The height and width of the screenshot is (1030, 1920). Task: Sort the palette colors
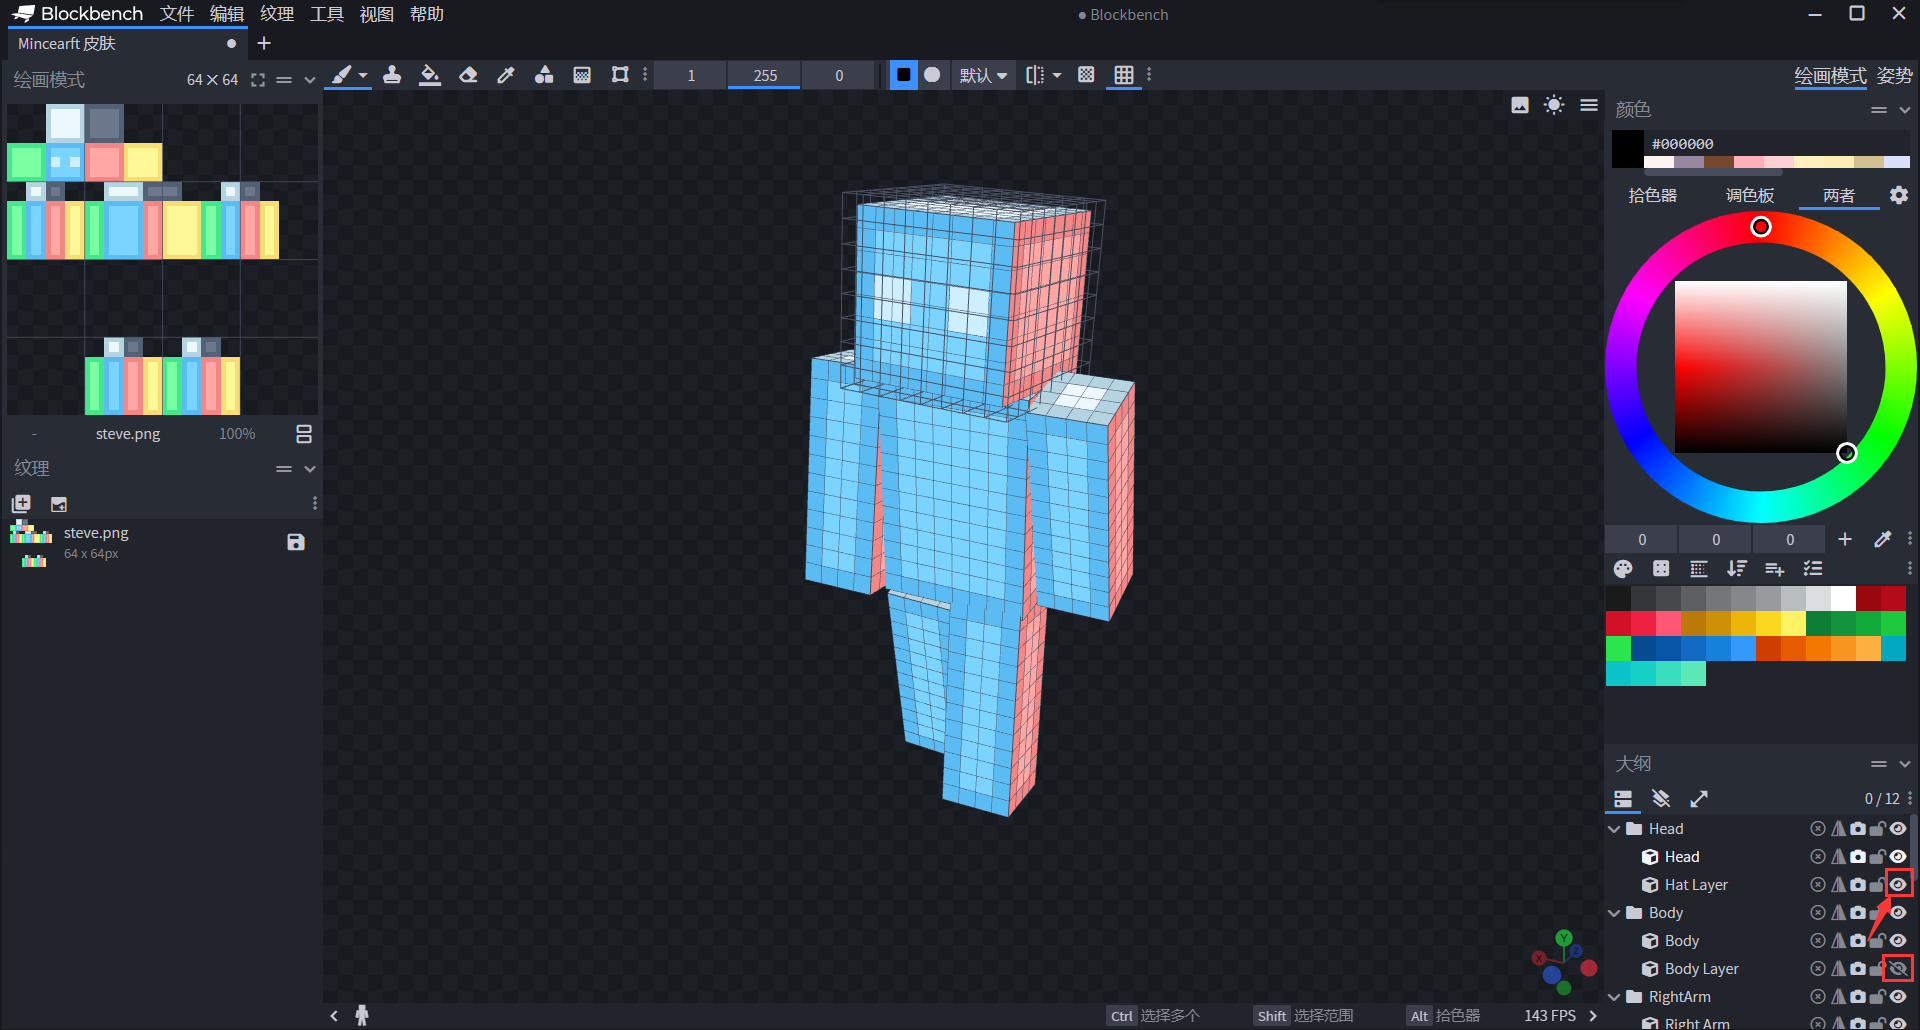(1737, 569)
